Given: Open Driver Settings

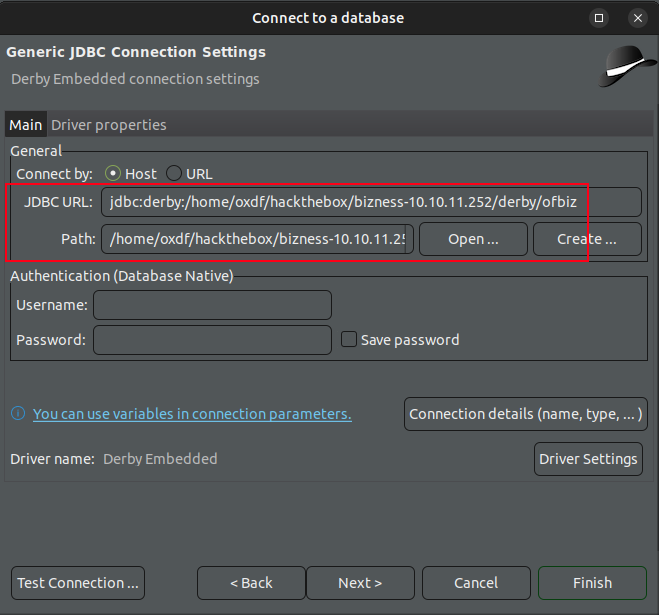Looking at the screenshot, I should click(588, 459).
